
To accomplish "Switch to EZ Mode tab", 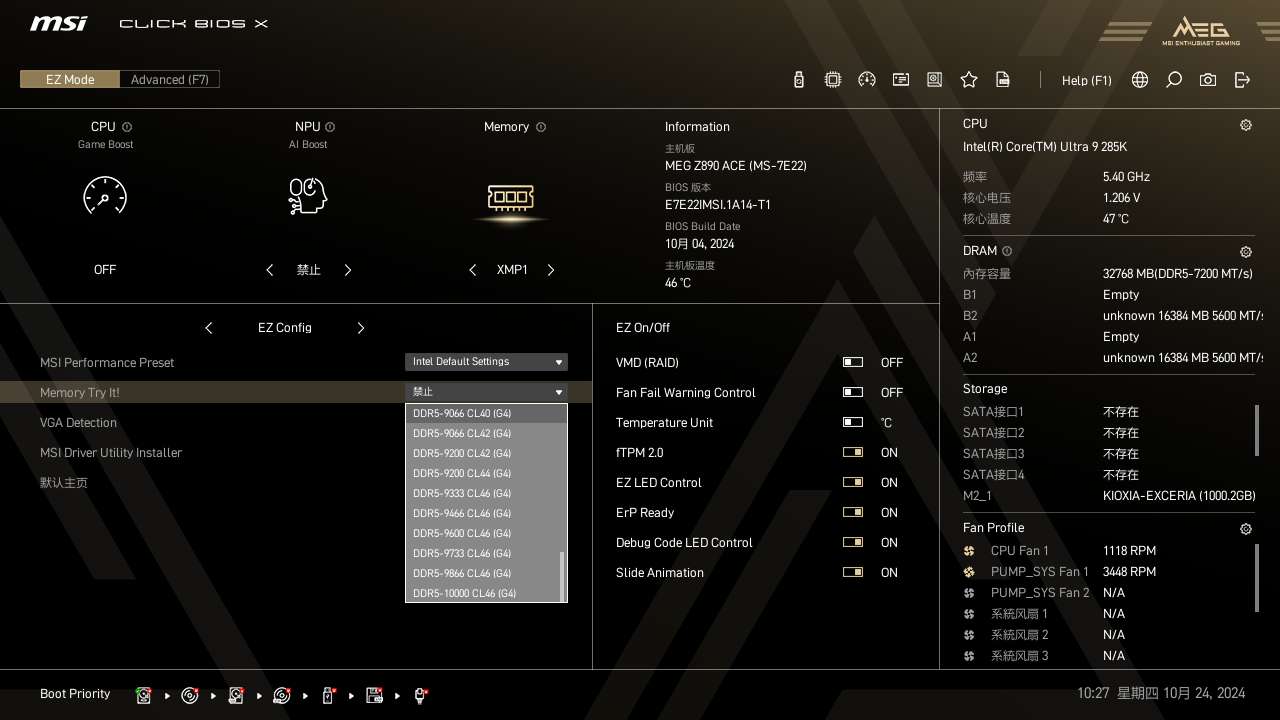I will point(70,79).
